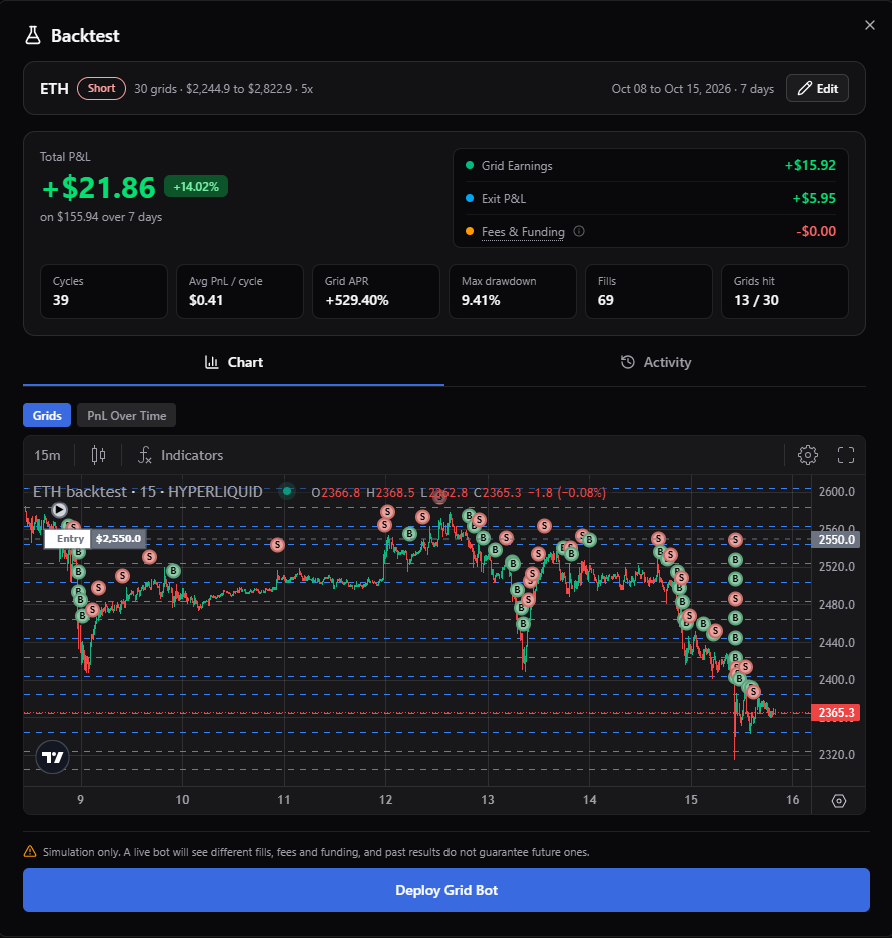Click the TradingView logo on the chart
This screenshot has height=938, width=892.
(x=53, y=757)
